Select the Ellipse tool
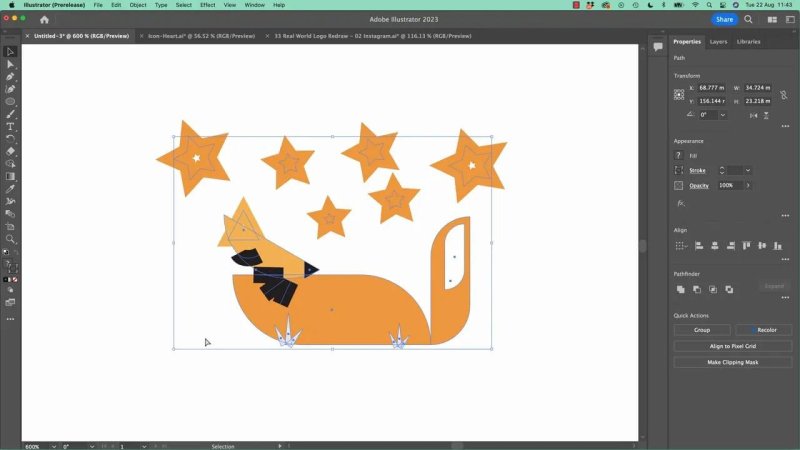Image resolution: width=800 pixels, height=450 pixels. coord(10,102)
